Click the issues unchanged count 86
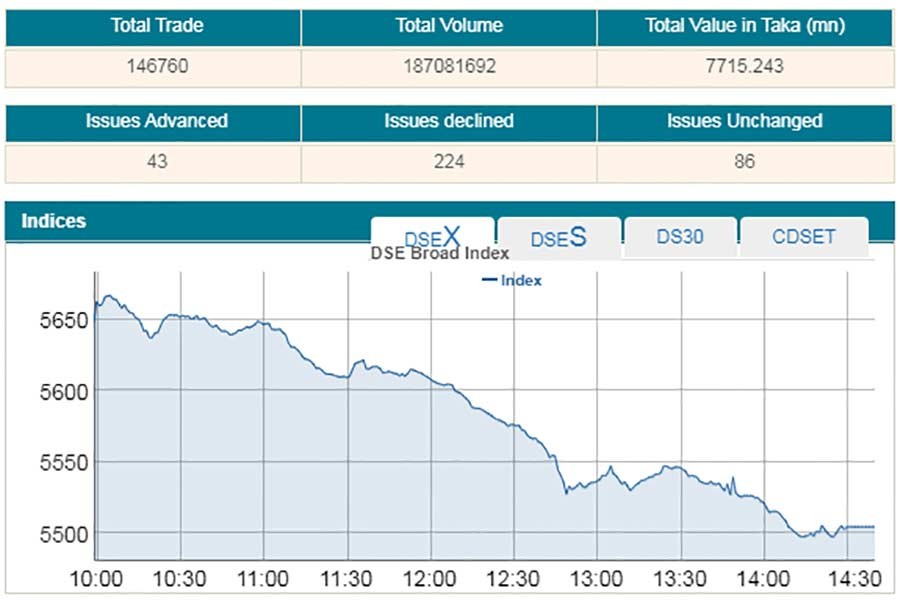Image resolution: width=900 pixels, height=600 pixels. point(744,160)
